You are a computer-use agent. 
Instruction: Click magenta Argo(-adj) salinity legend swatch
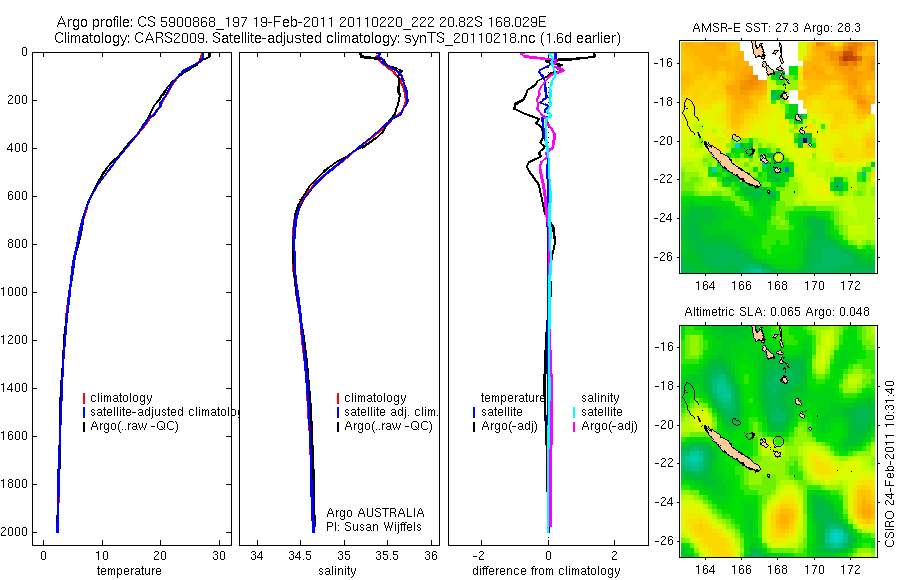[x=575, y=427]
